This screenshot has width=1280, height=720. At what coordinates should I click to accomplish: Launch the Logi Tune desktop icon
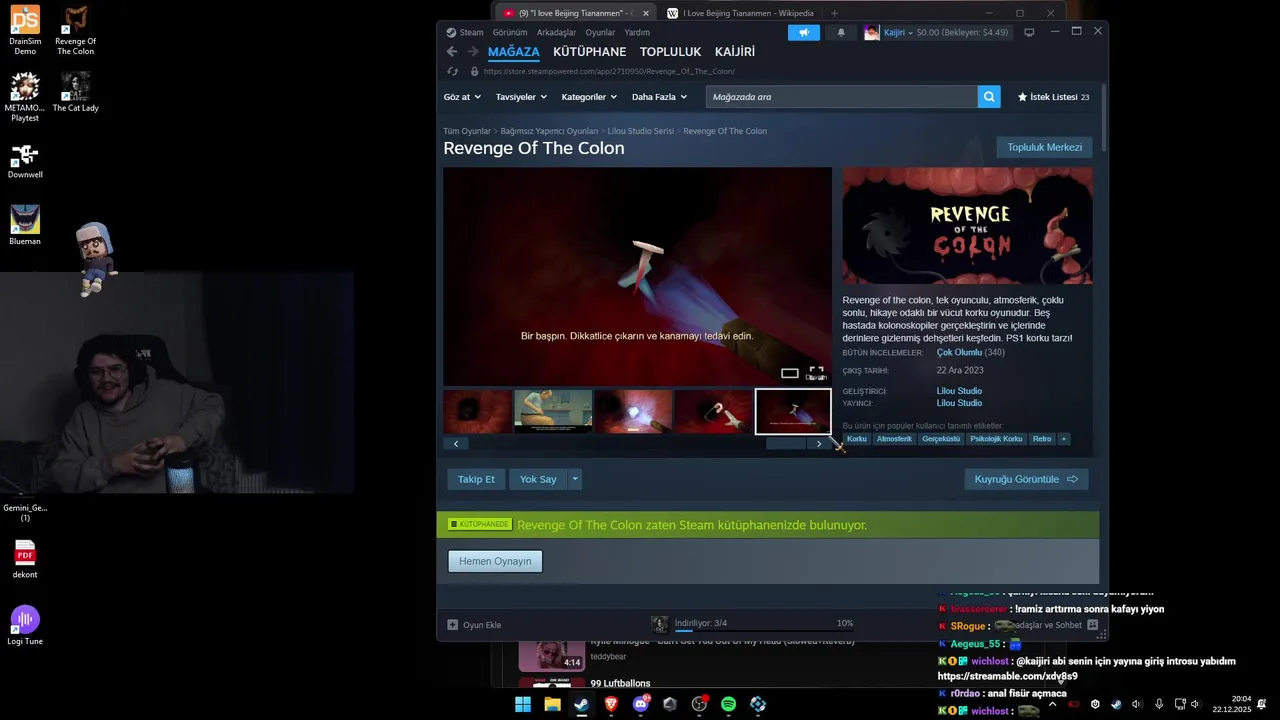pyautogui.click(x=25, y=626)
